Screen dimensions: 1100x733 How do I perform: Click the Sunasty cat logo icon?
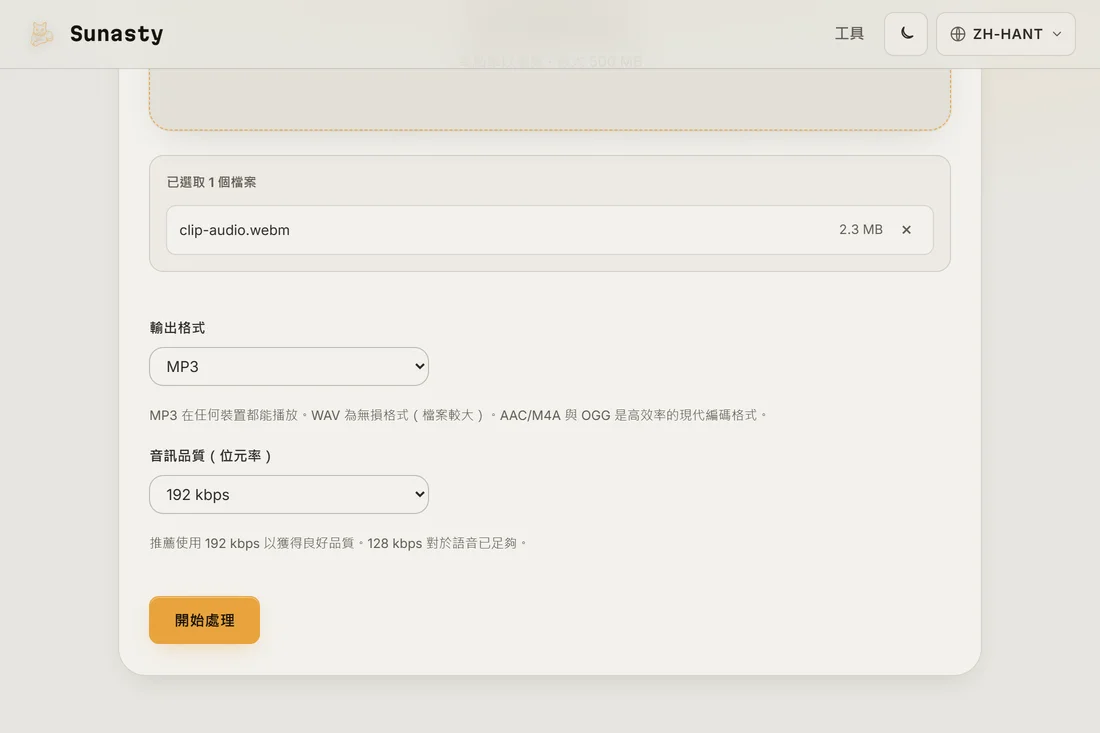pos(41,34)
